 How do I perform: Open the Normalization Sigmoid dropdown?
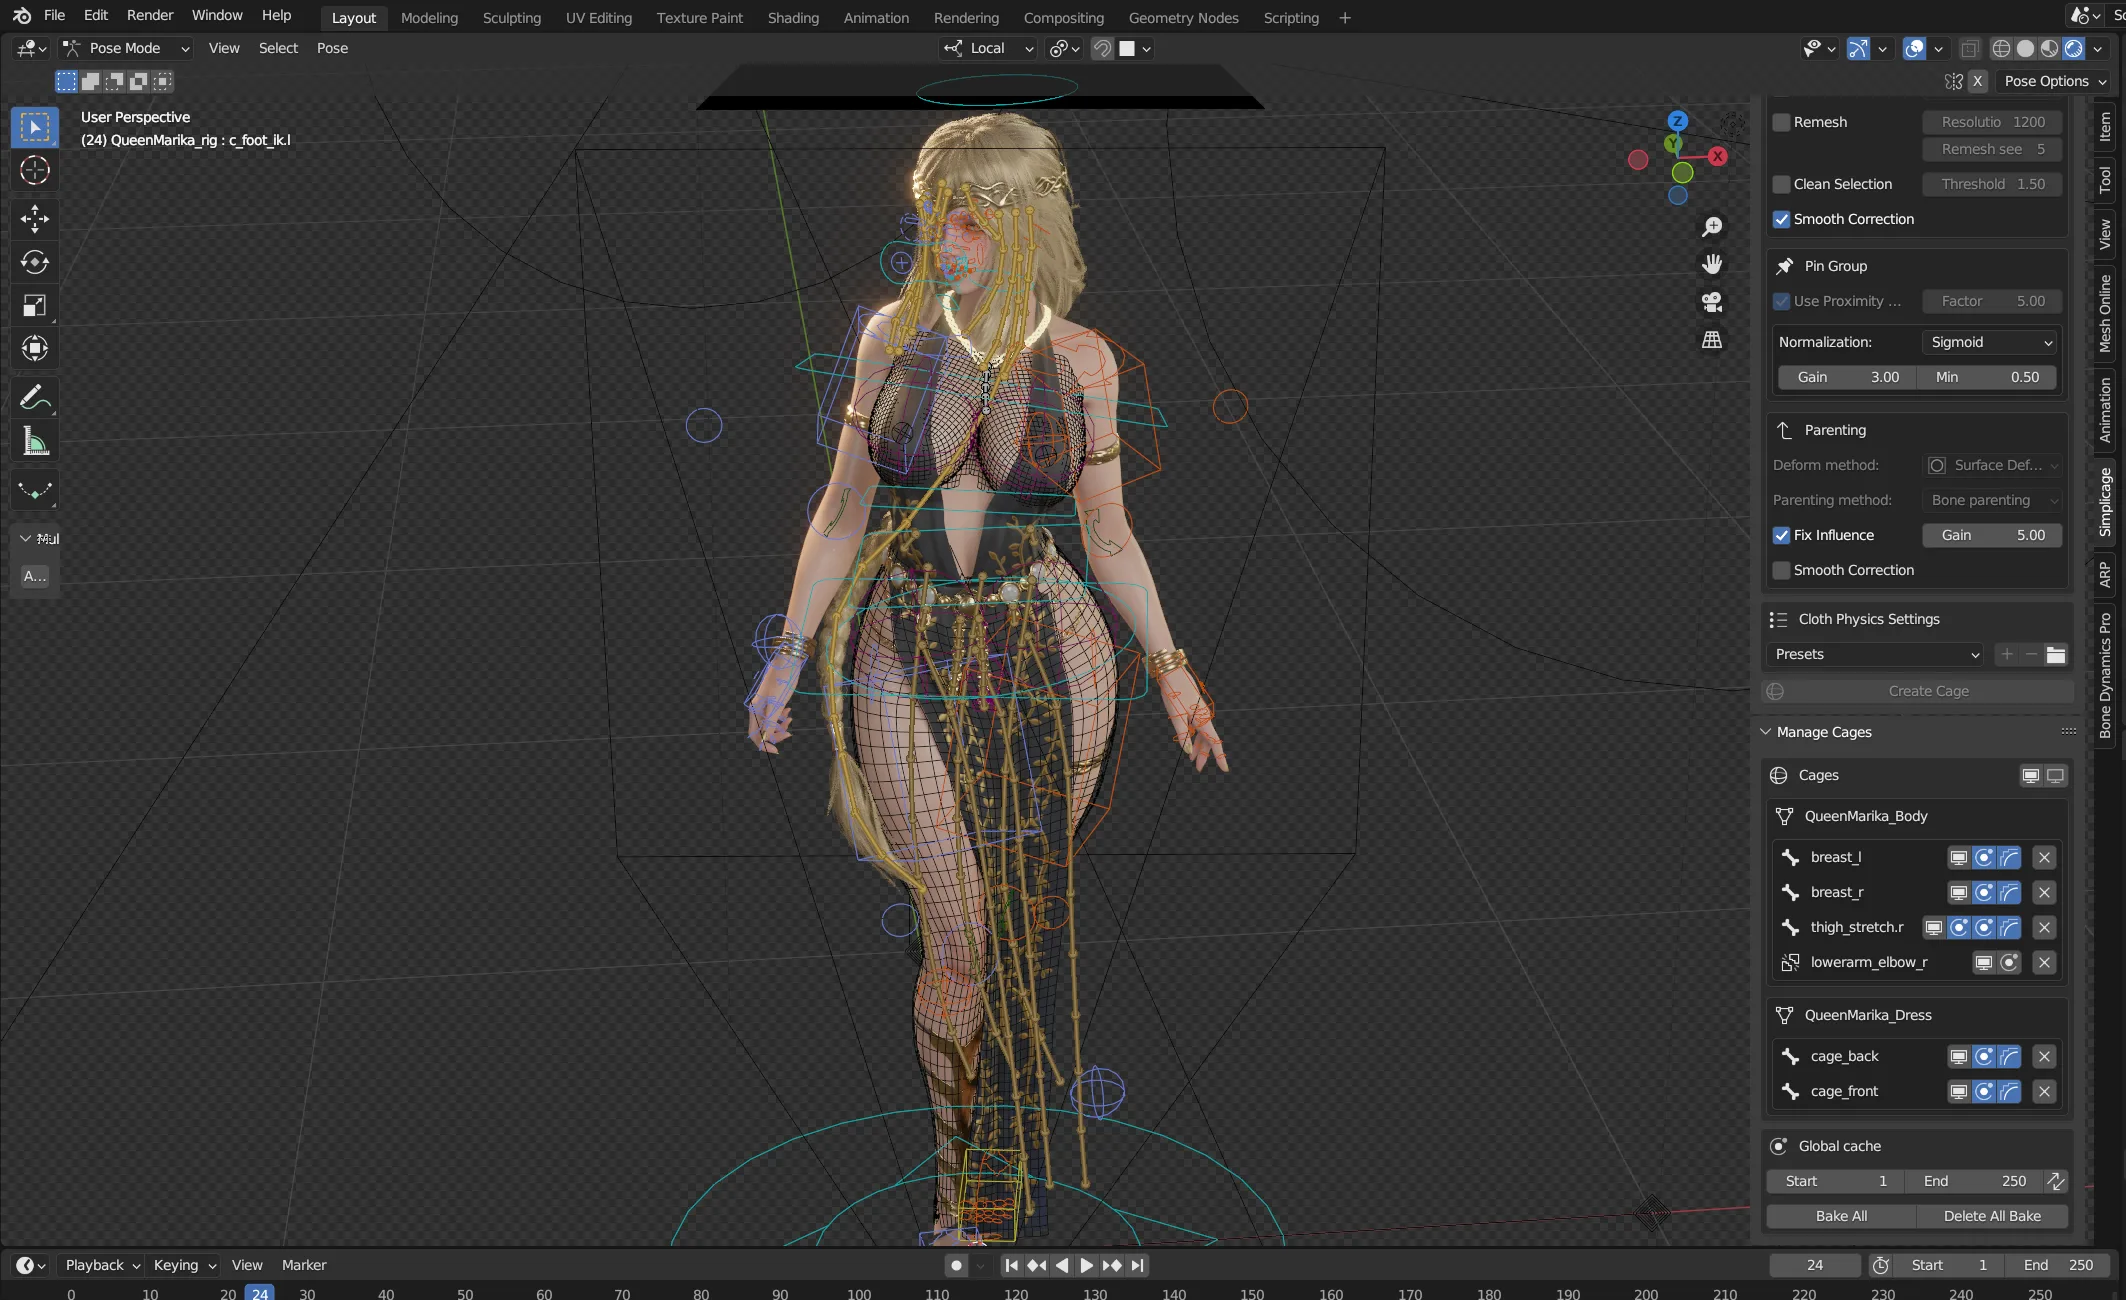[x=1990, y=342]
